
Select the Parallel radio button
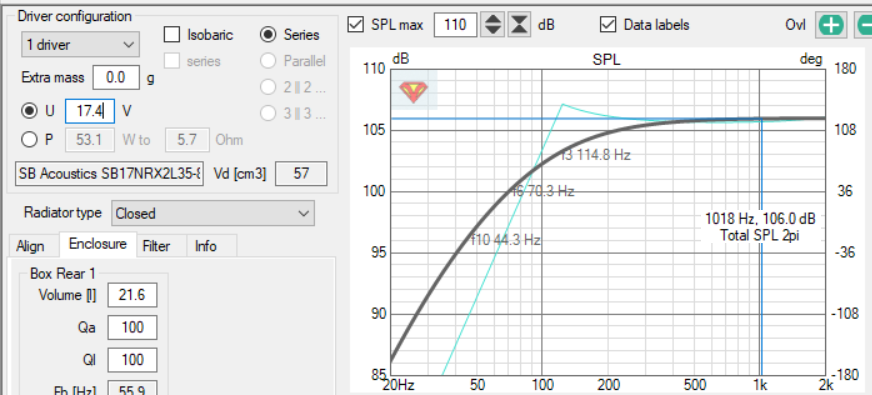tap(268, 61)
